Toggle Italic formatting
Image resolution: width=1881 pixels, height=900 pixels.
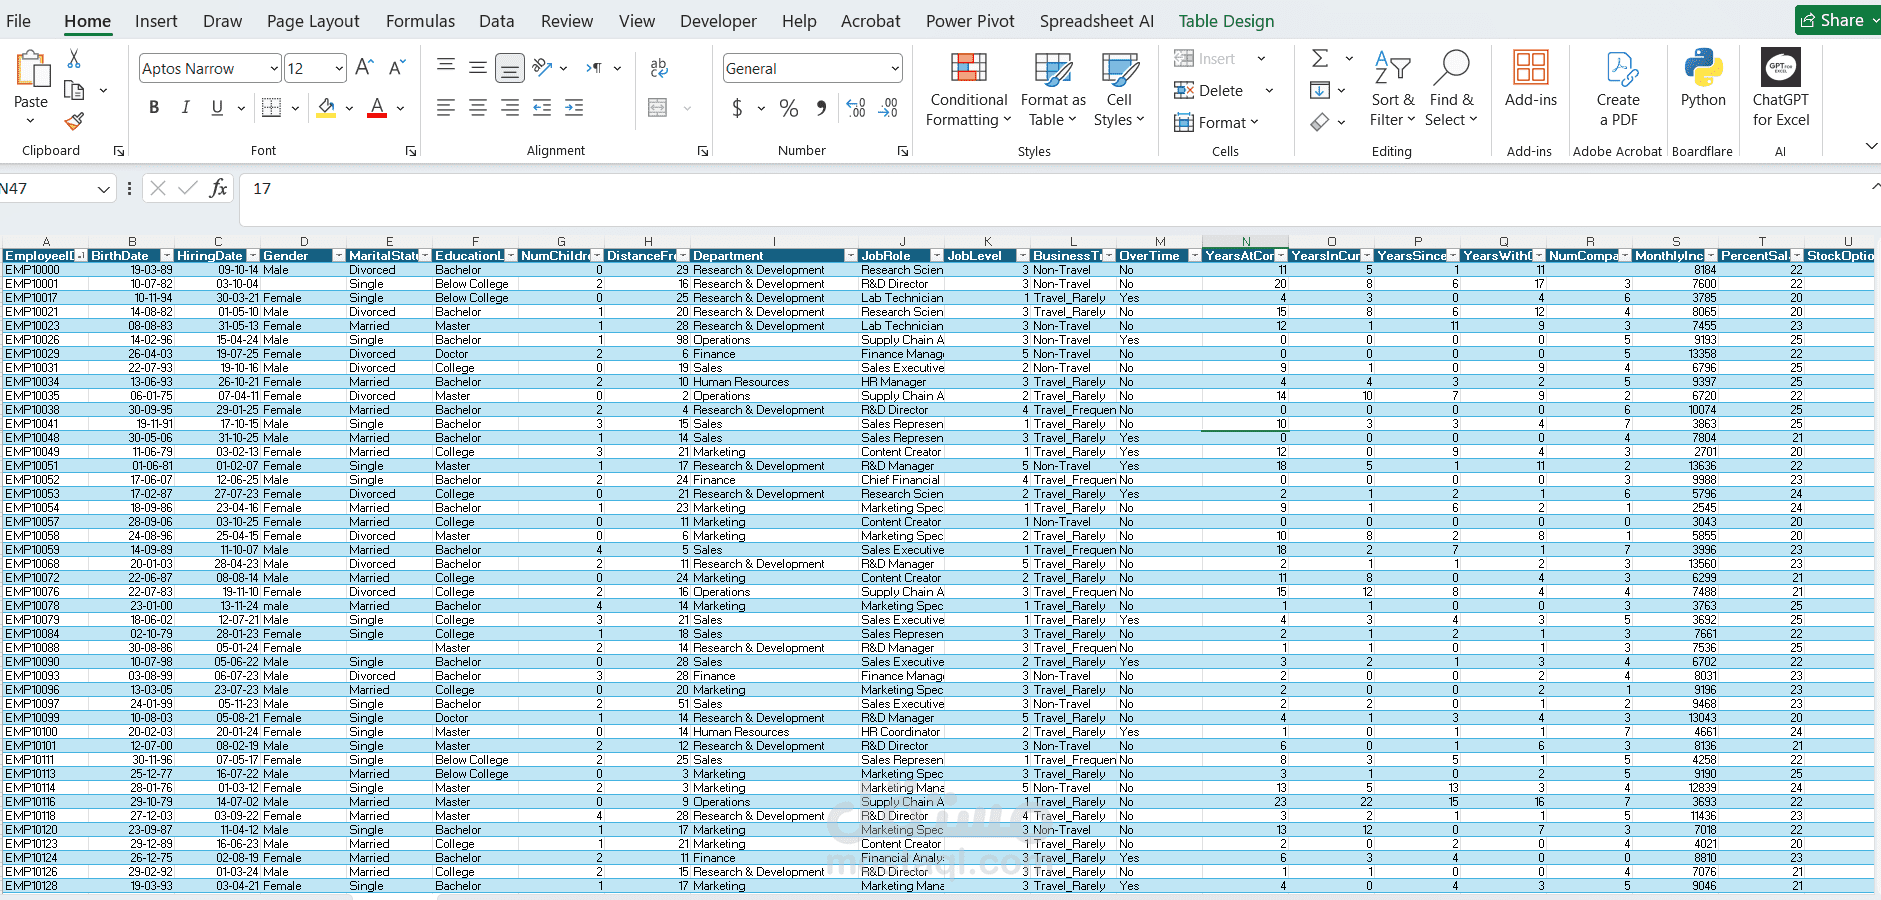pyautogui.click(x=185, y=108)
